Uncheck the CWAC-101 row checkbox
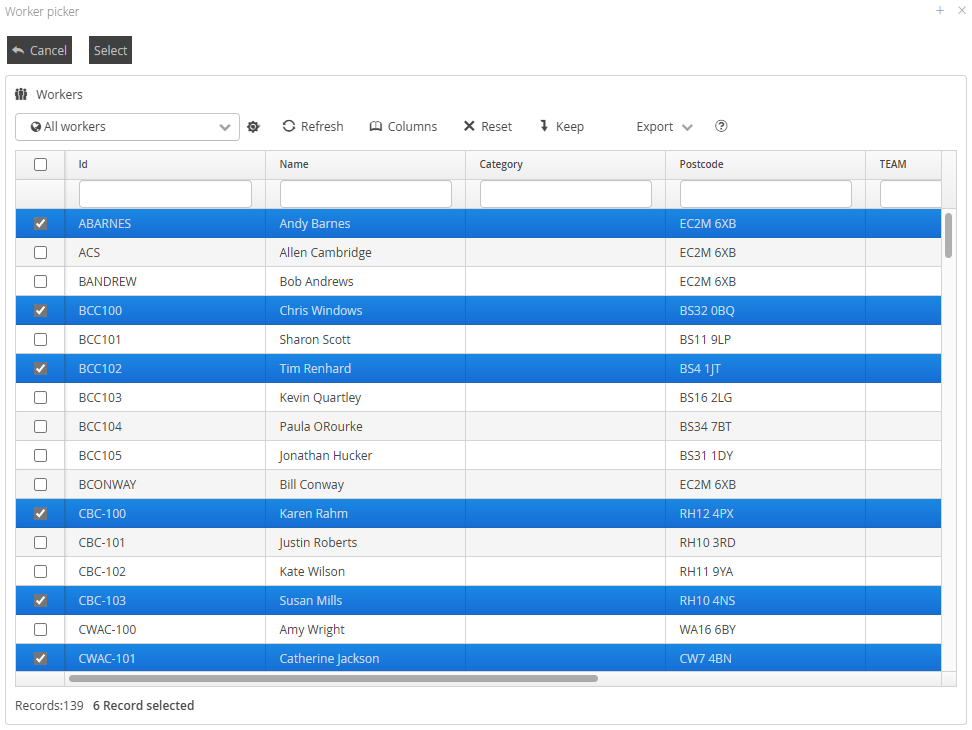 click(40, 658)
